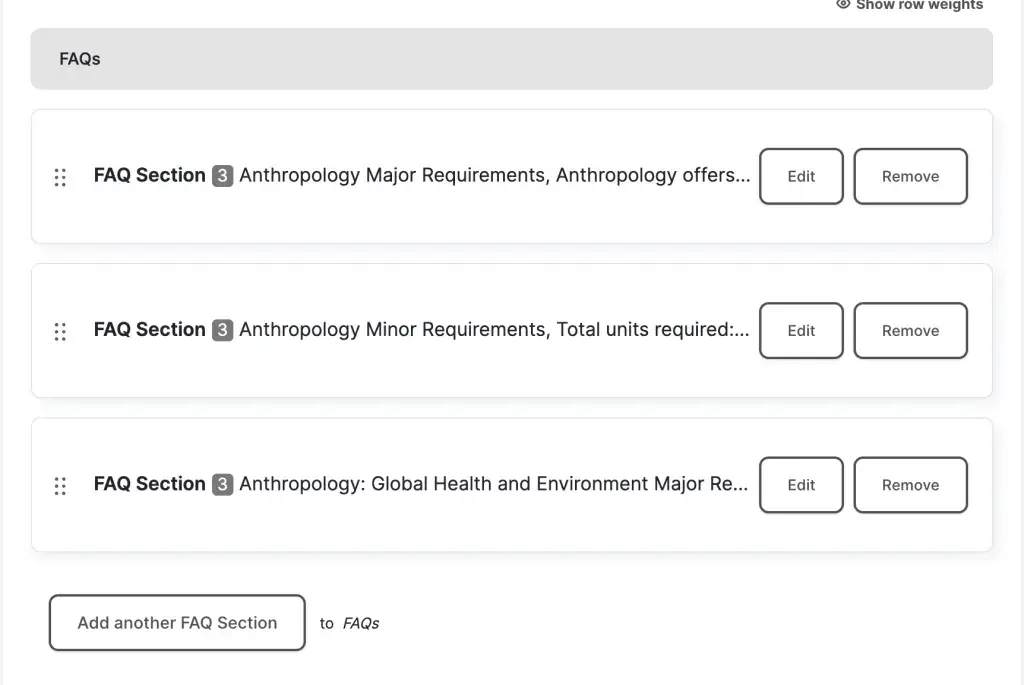
Task: Remove the Anthropology Minor Requirements FAQ section
Action: [x=910, y=330]
